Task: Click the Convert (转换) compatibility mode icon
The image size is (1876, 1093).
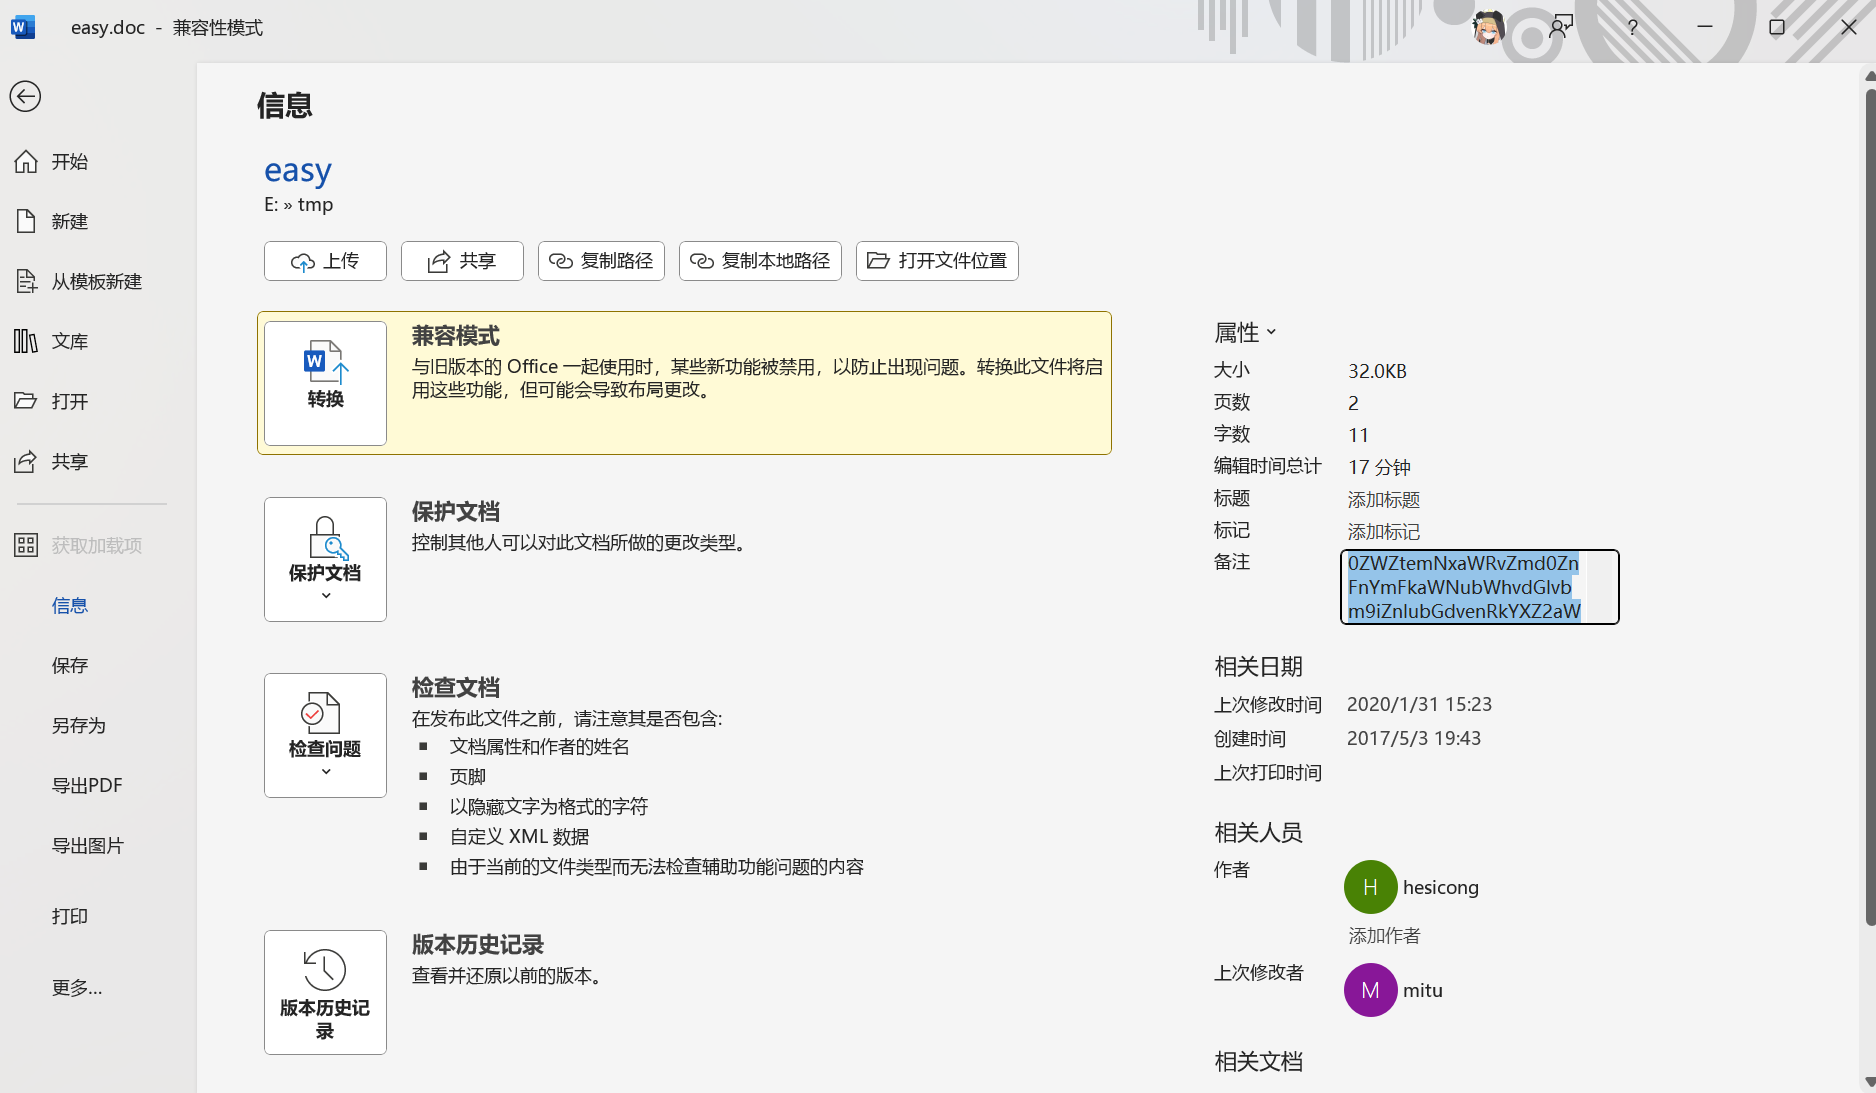Action: coord(324,382)
